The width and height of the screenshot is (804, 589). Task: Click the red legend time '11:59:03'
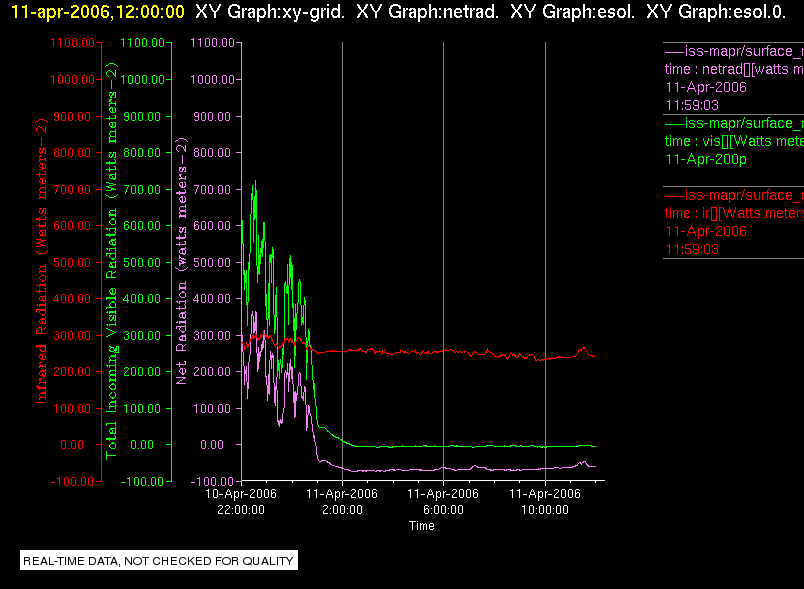692,249
